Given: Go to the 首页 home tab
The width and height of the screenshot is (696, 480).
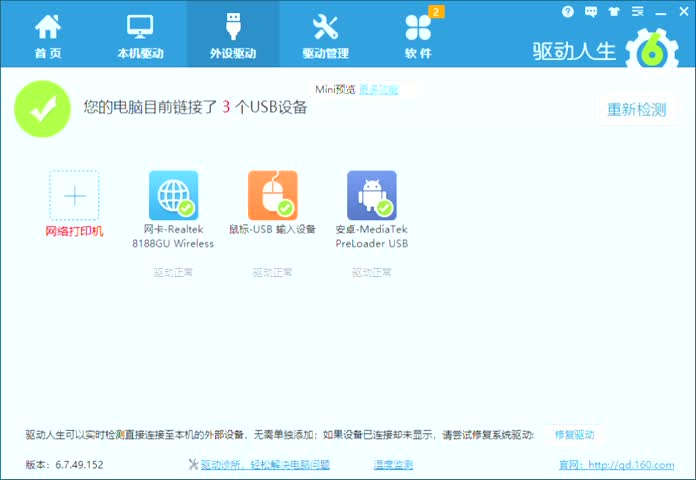Looking at the screenshot, I should (x=47, y=36).
